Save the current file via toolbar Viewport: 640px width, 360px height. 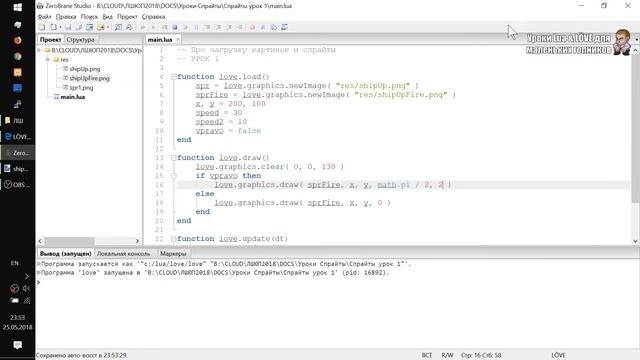(x=68, y=27)
